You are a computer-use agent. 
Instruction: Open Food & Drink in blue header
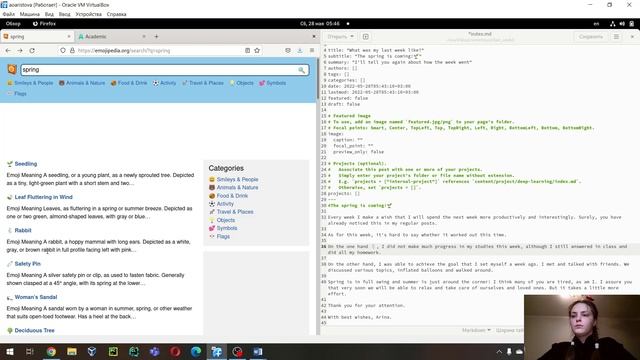pos(129,83)
